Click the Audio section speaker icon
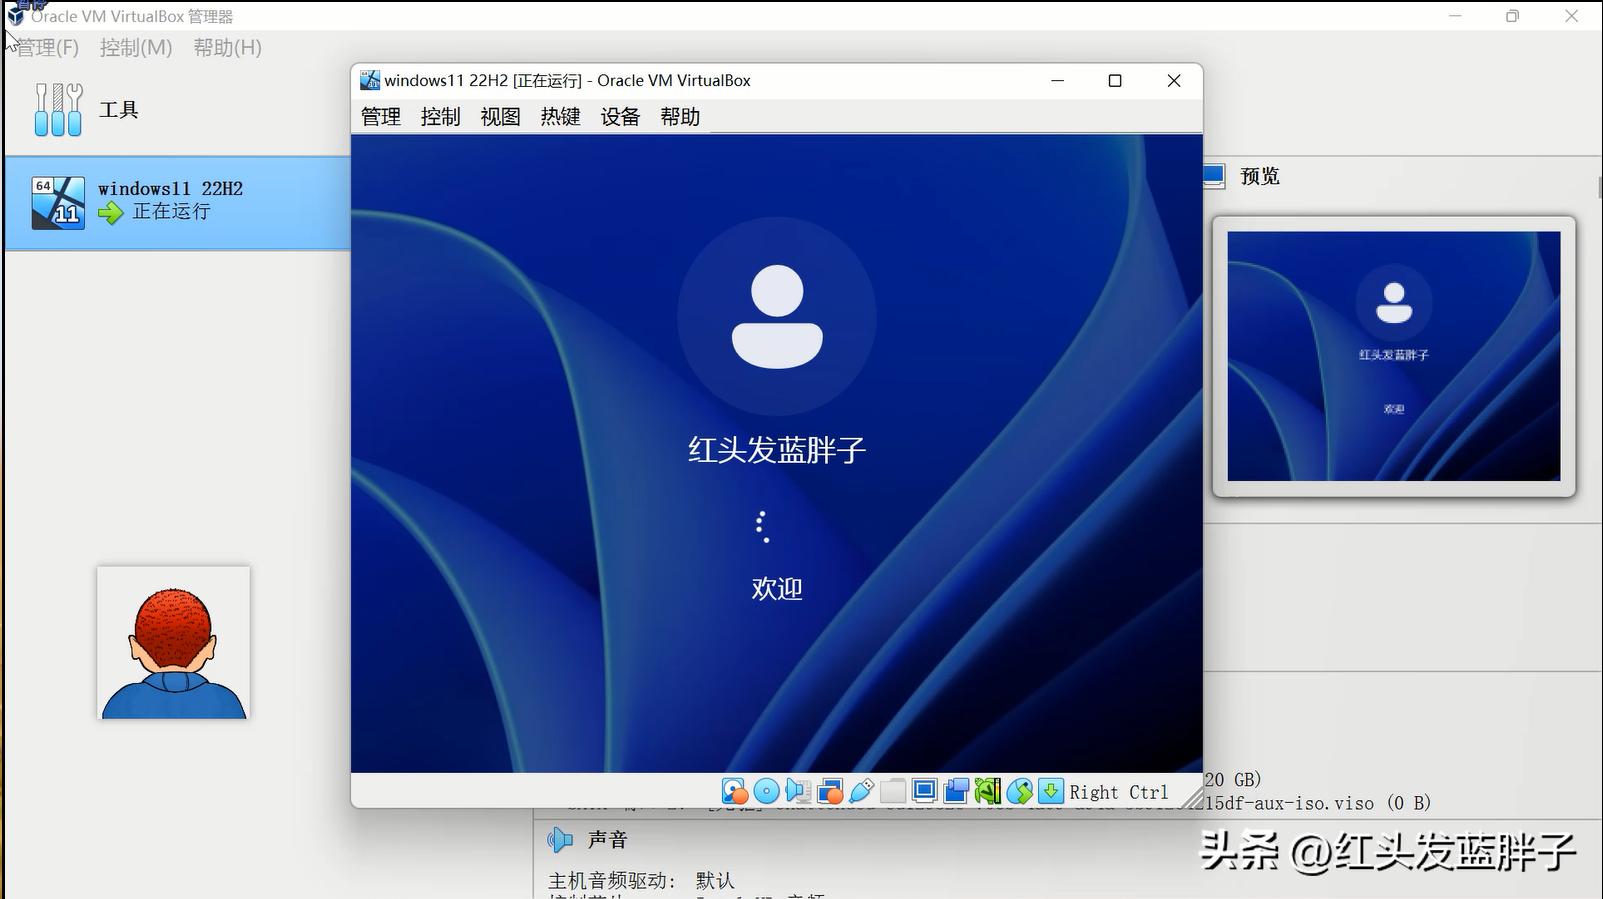This screenshot has height=899, width=1603. click(x=560, y=840)
